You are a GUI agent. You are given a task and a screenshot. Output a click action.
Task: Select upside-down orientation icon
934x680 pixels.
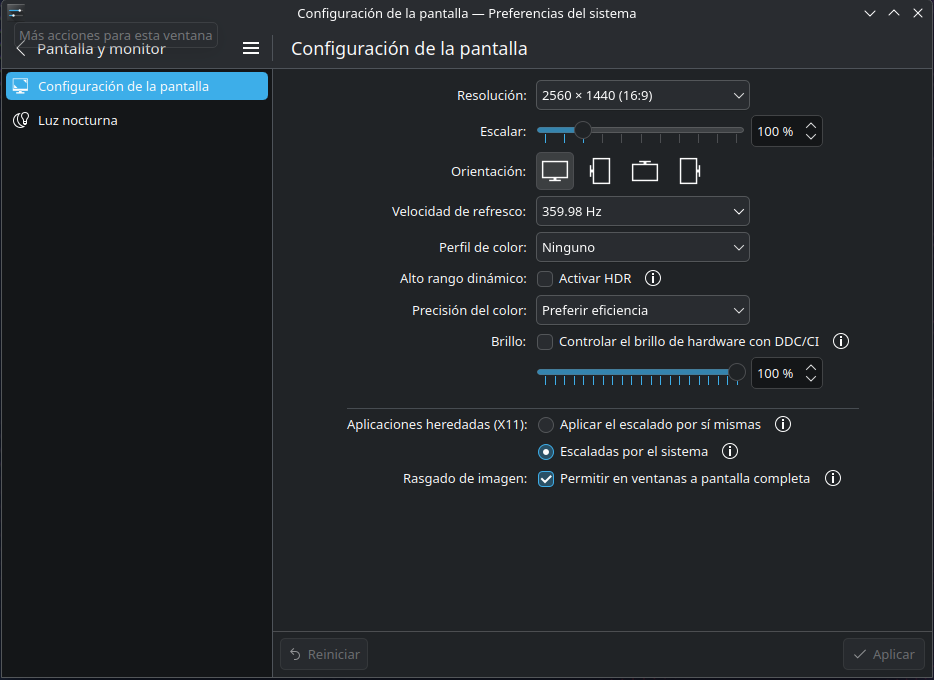645,171
